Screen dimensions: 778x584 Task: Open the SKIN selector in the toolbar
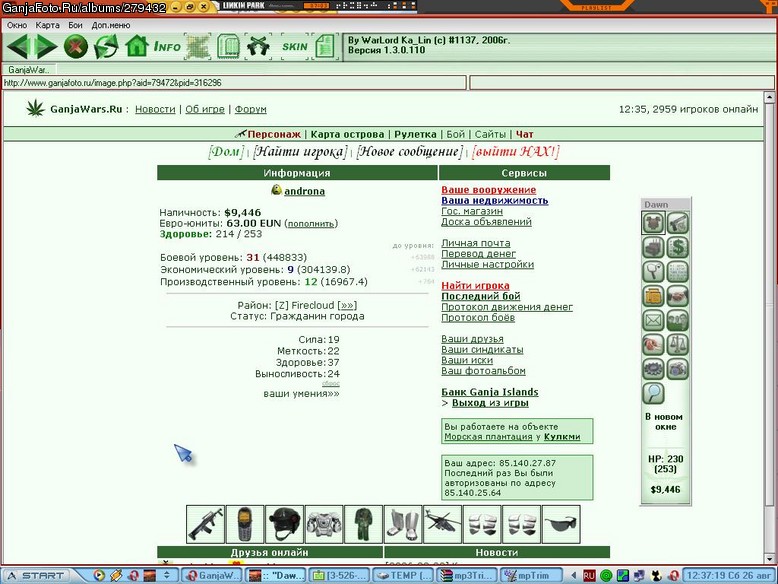(295, 47)
